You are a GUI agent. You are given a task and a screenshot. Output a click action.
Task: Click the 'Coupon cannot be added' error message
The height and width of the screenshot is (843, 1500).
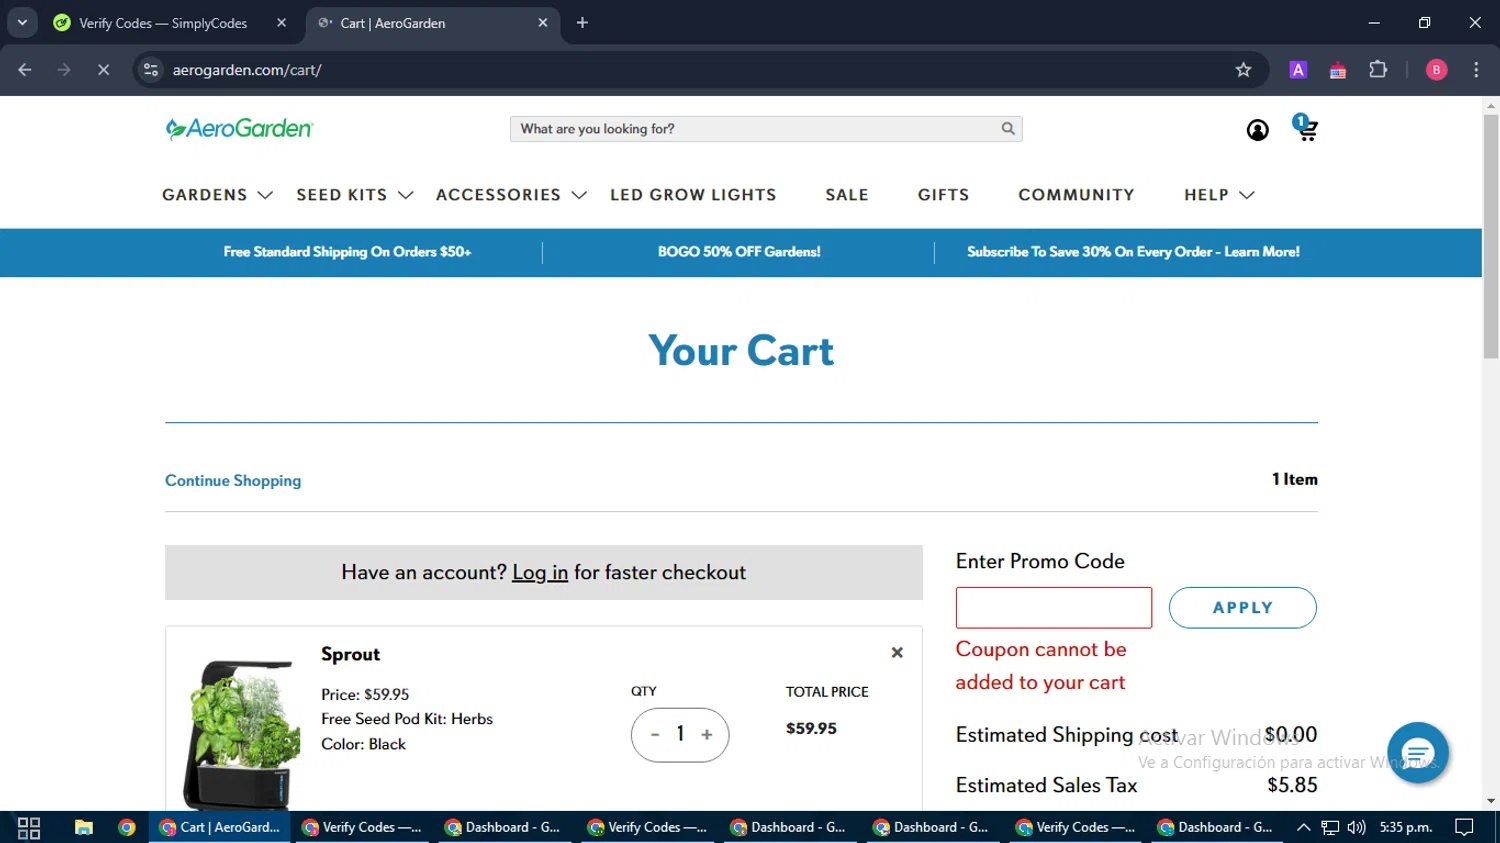click(1041, 666)
